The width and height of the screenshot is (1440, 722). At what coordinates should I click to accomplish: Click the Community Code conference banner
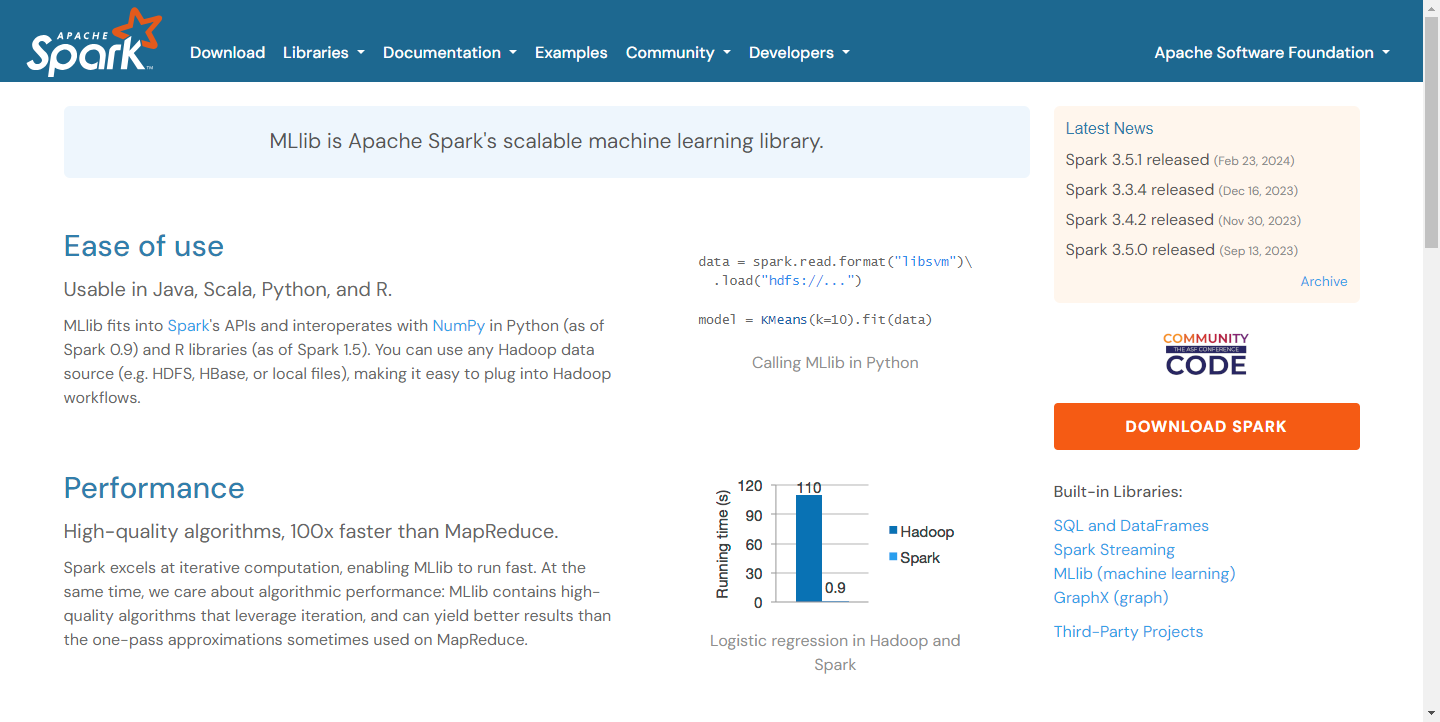[x=1206, y=354]
